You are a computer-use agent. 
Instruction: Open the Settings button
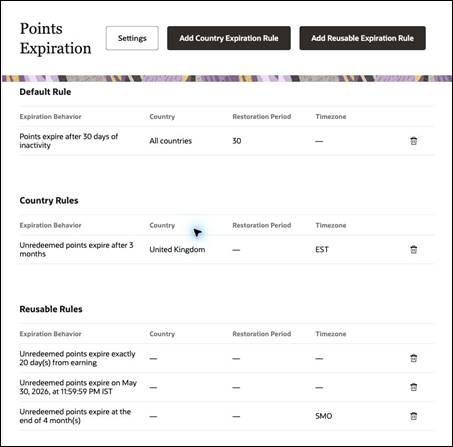132,38
